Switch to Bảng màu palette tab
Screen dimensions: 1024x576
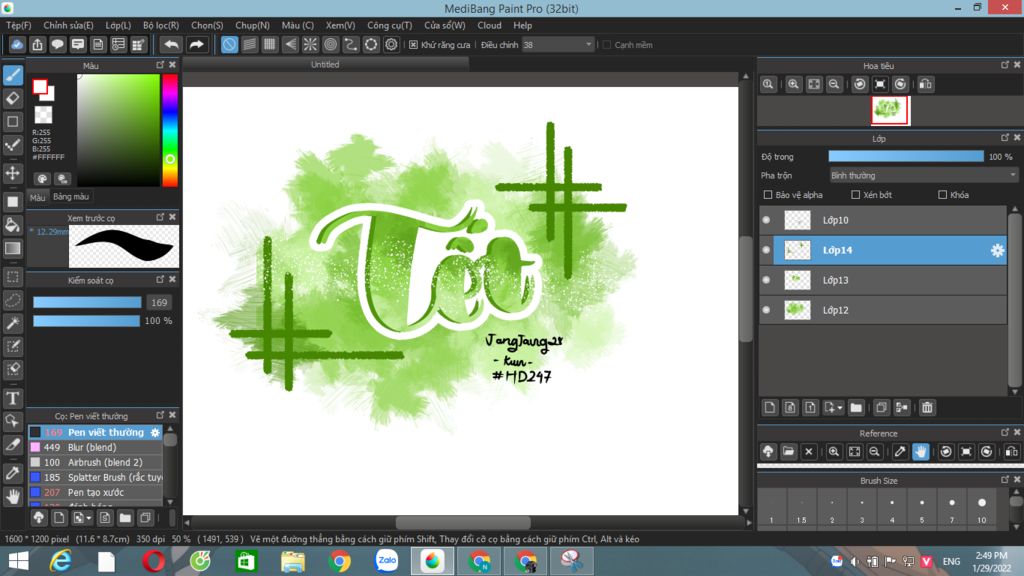pos(71,197)
